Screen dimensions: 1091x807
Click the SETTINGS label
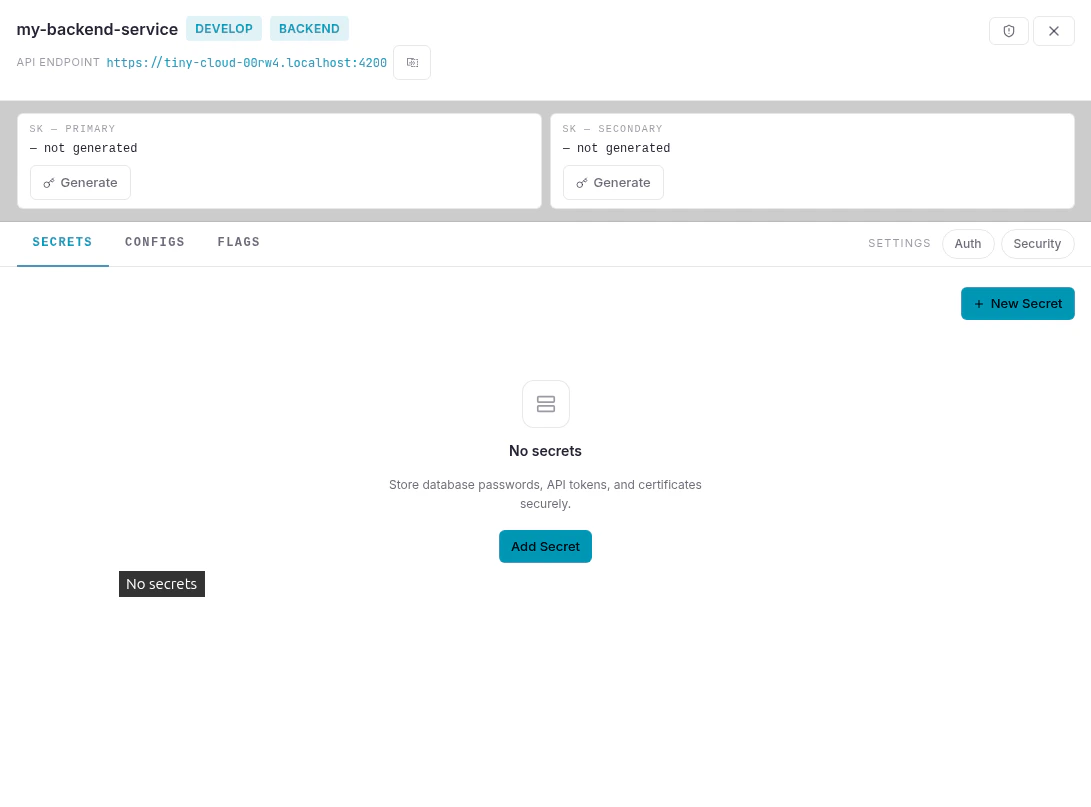click(x=899, y=243)
